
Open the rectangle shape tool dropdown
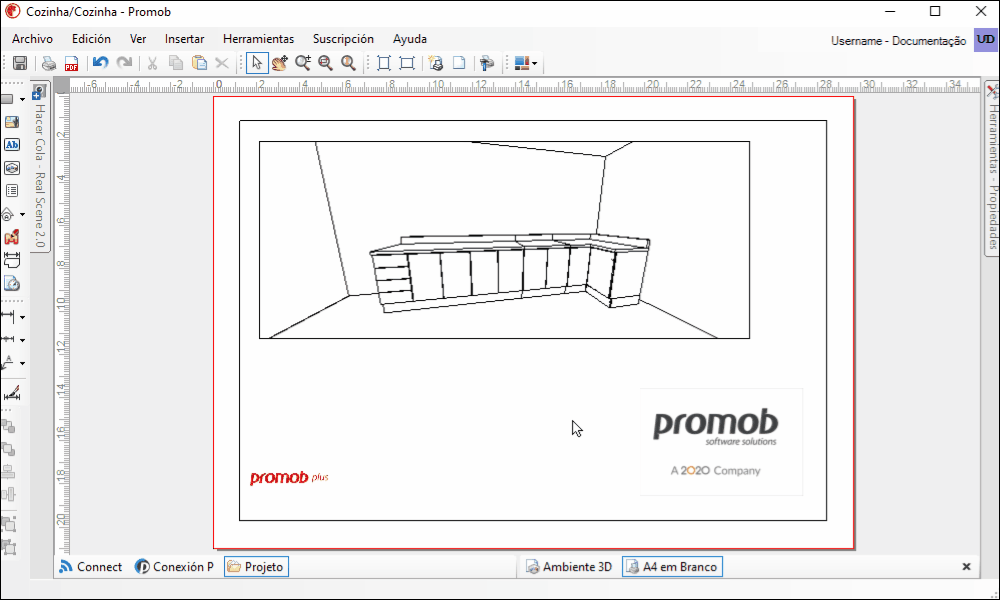(22, 99)
